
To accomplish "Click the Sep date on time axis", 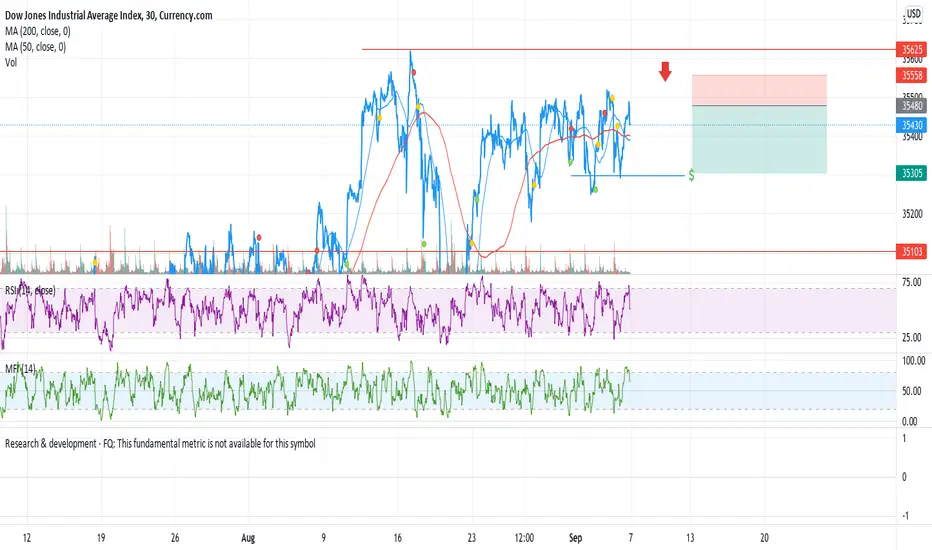I will click(575, 538).
